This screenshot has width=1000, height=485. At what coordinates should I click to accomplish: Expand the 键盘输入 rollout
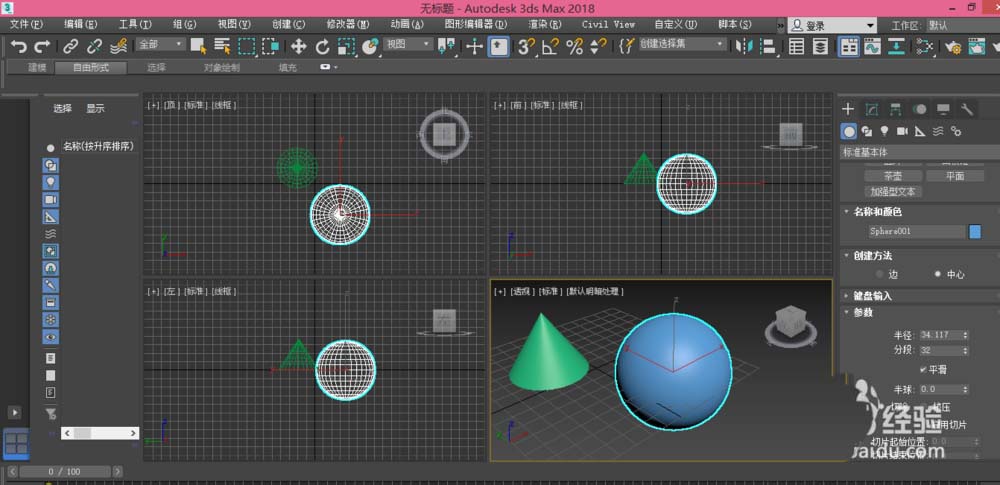click(872, 296)
